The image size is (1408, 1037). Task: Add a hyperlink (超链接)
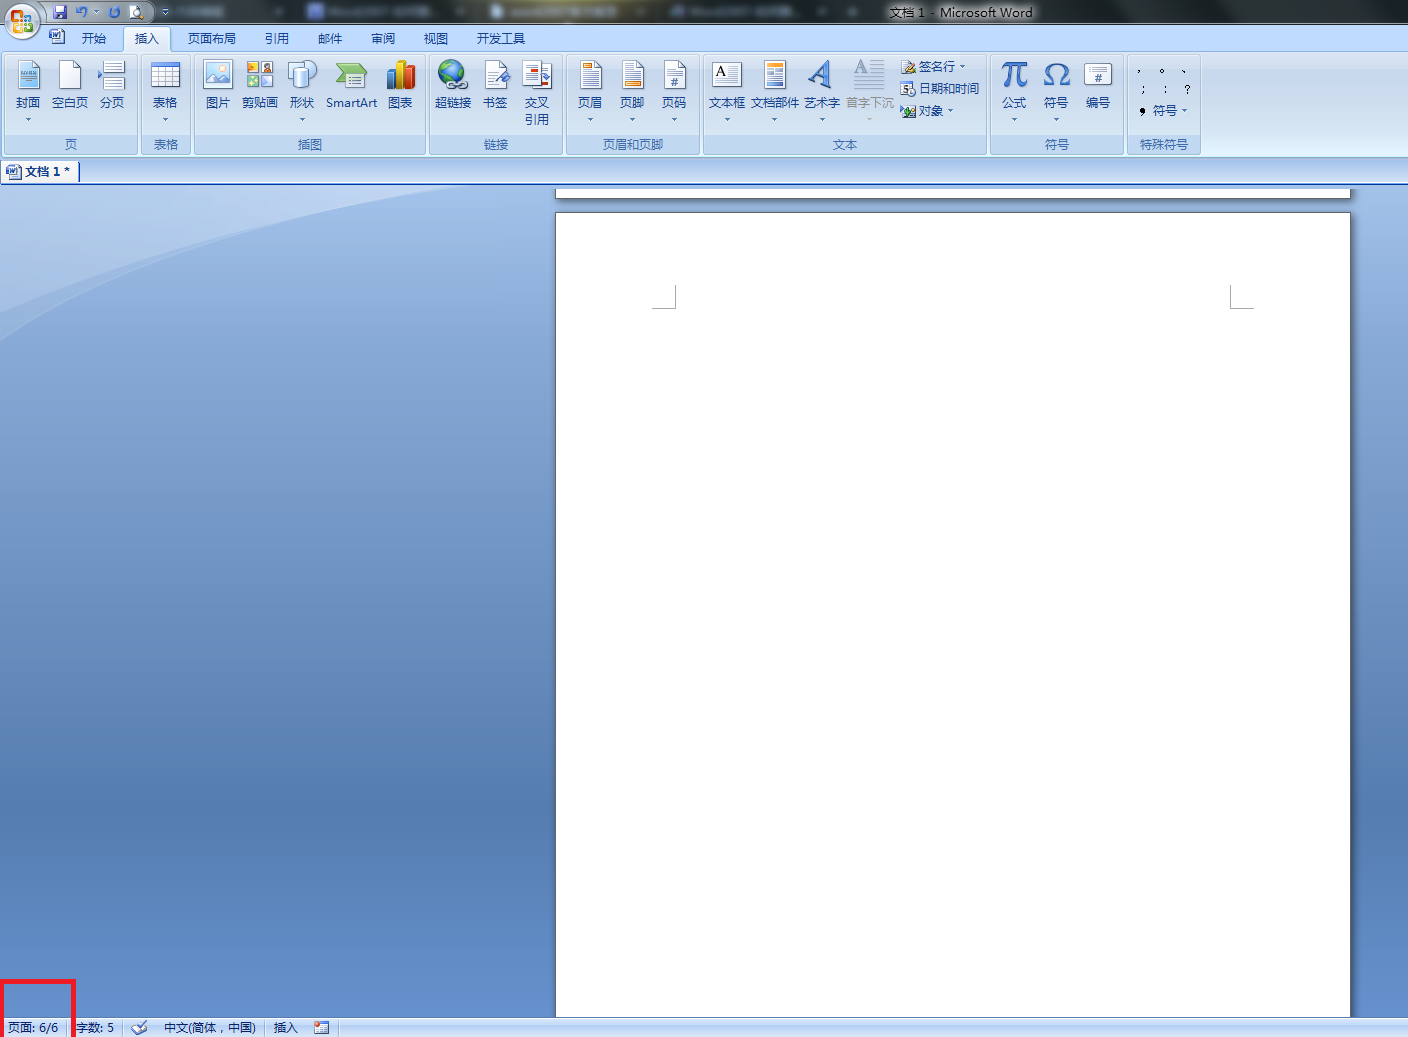coord(452,85)
